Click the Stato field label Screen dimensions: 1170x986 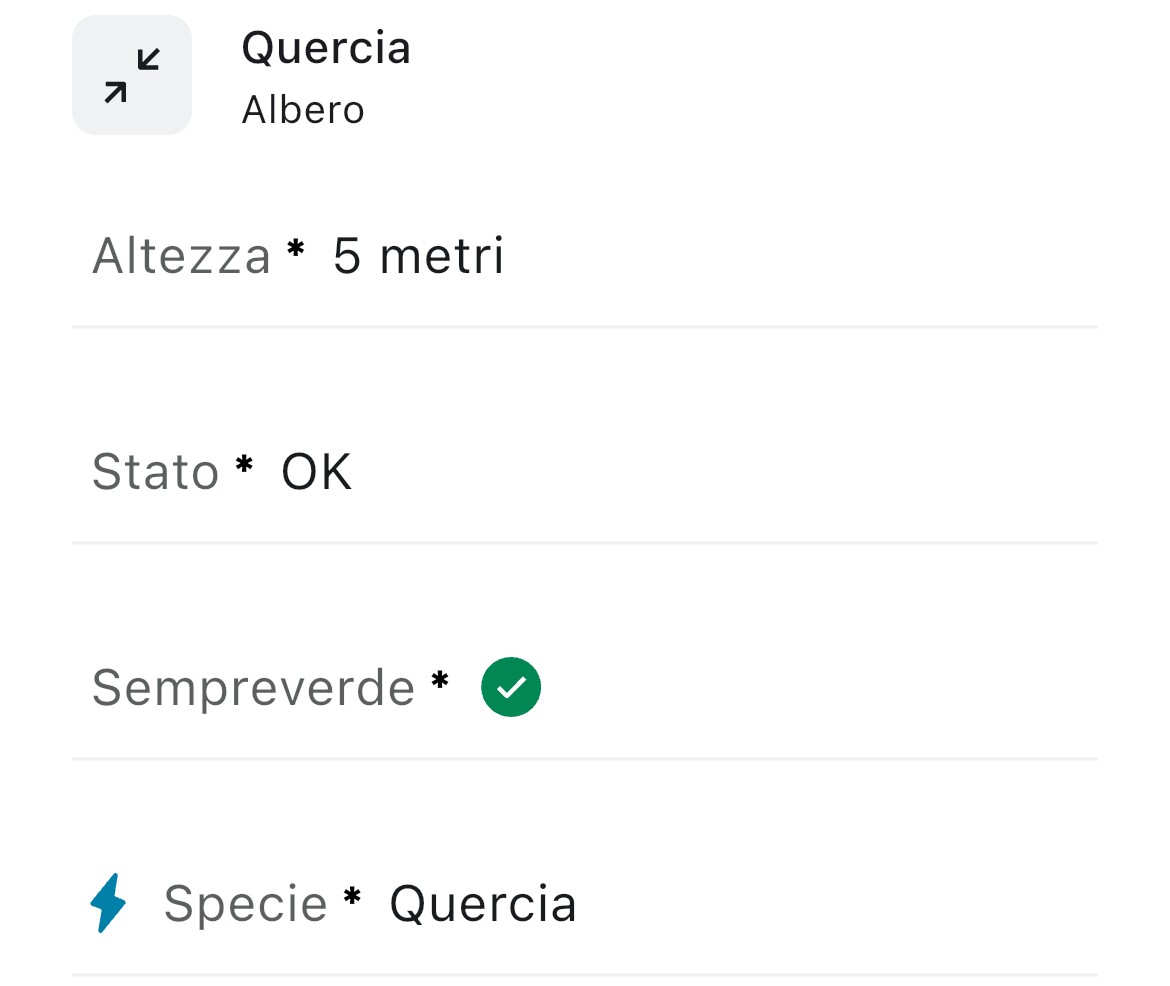[x=155, y=472]
